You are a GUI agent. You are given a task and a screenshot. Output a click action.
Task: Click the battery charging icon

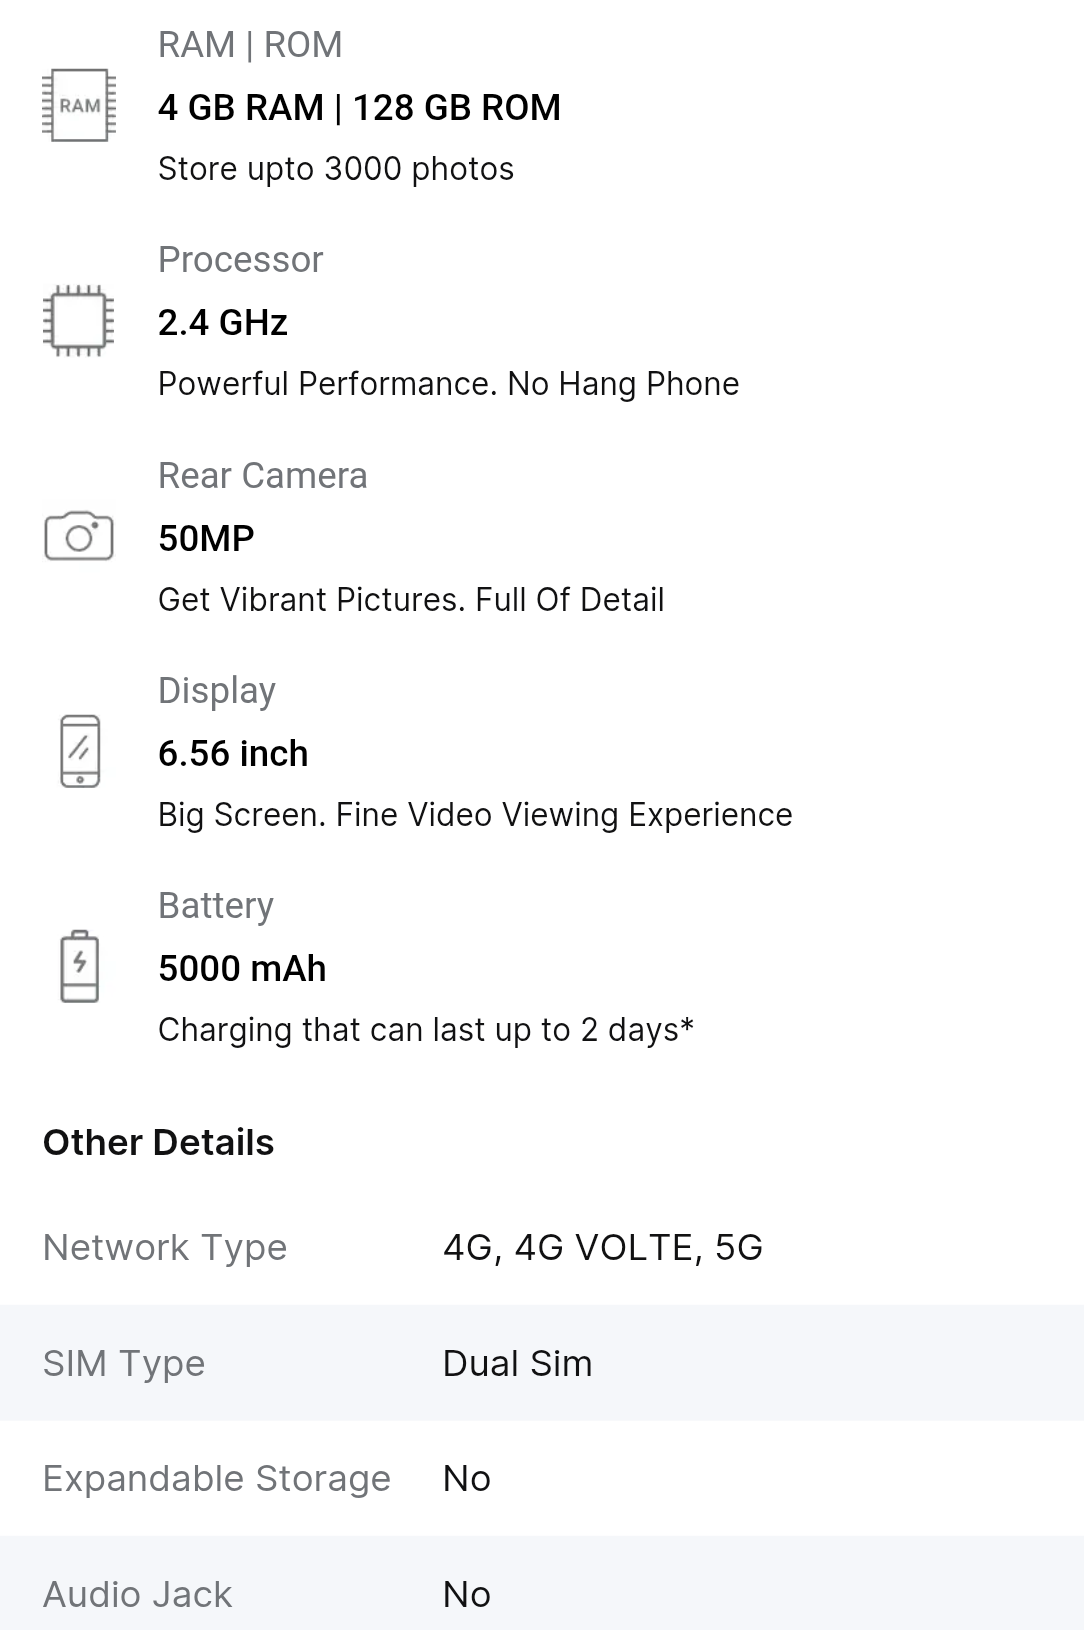tap(80, 966)
